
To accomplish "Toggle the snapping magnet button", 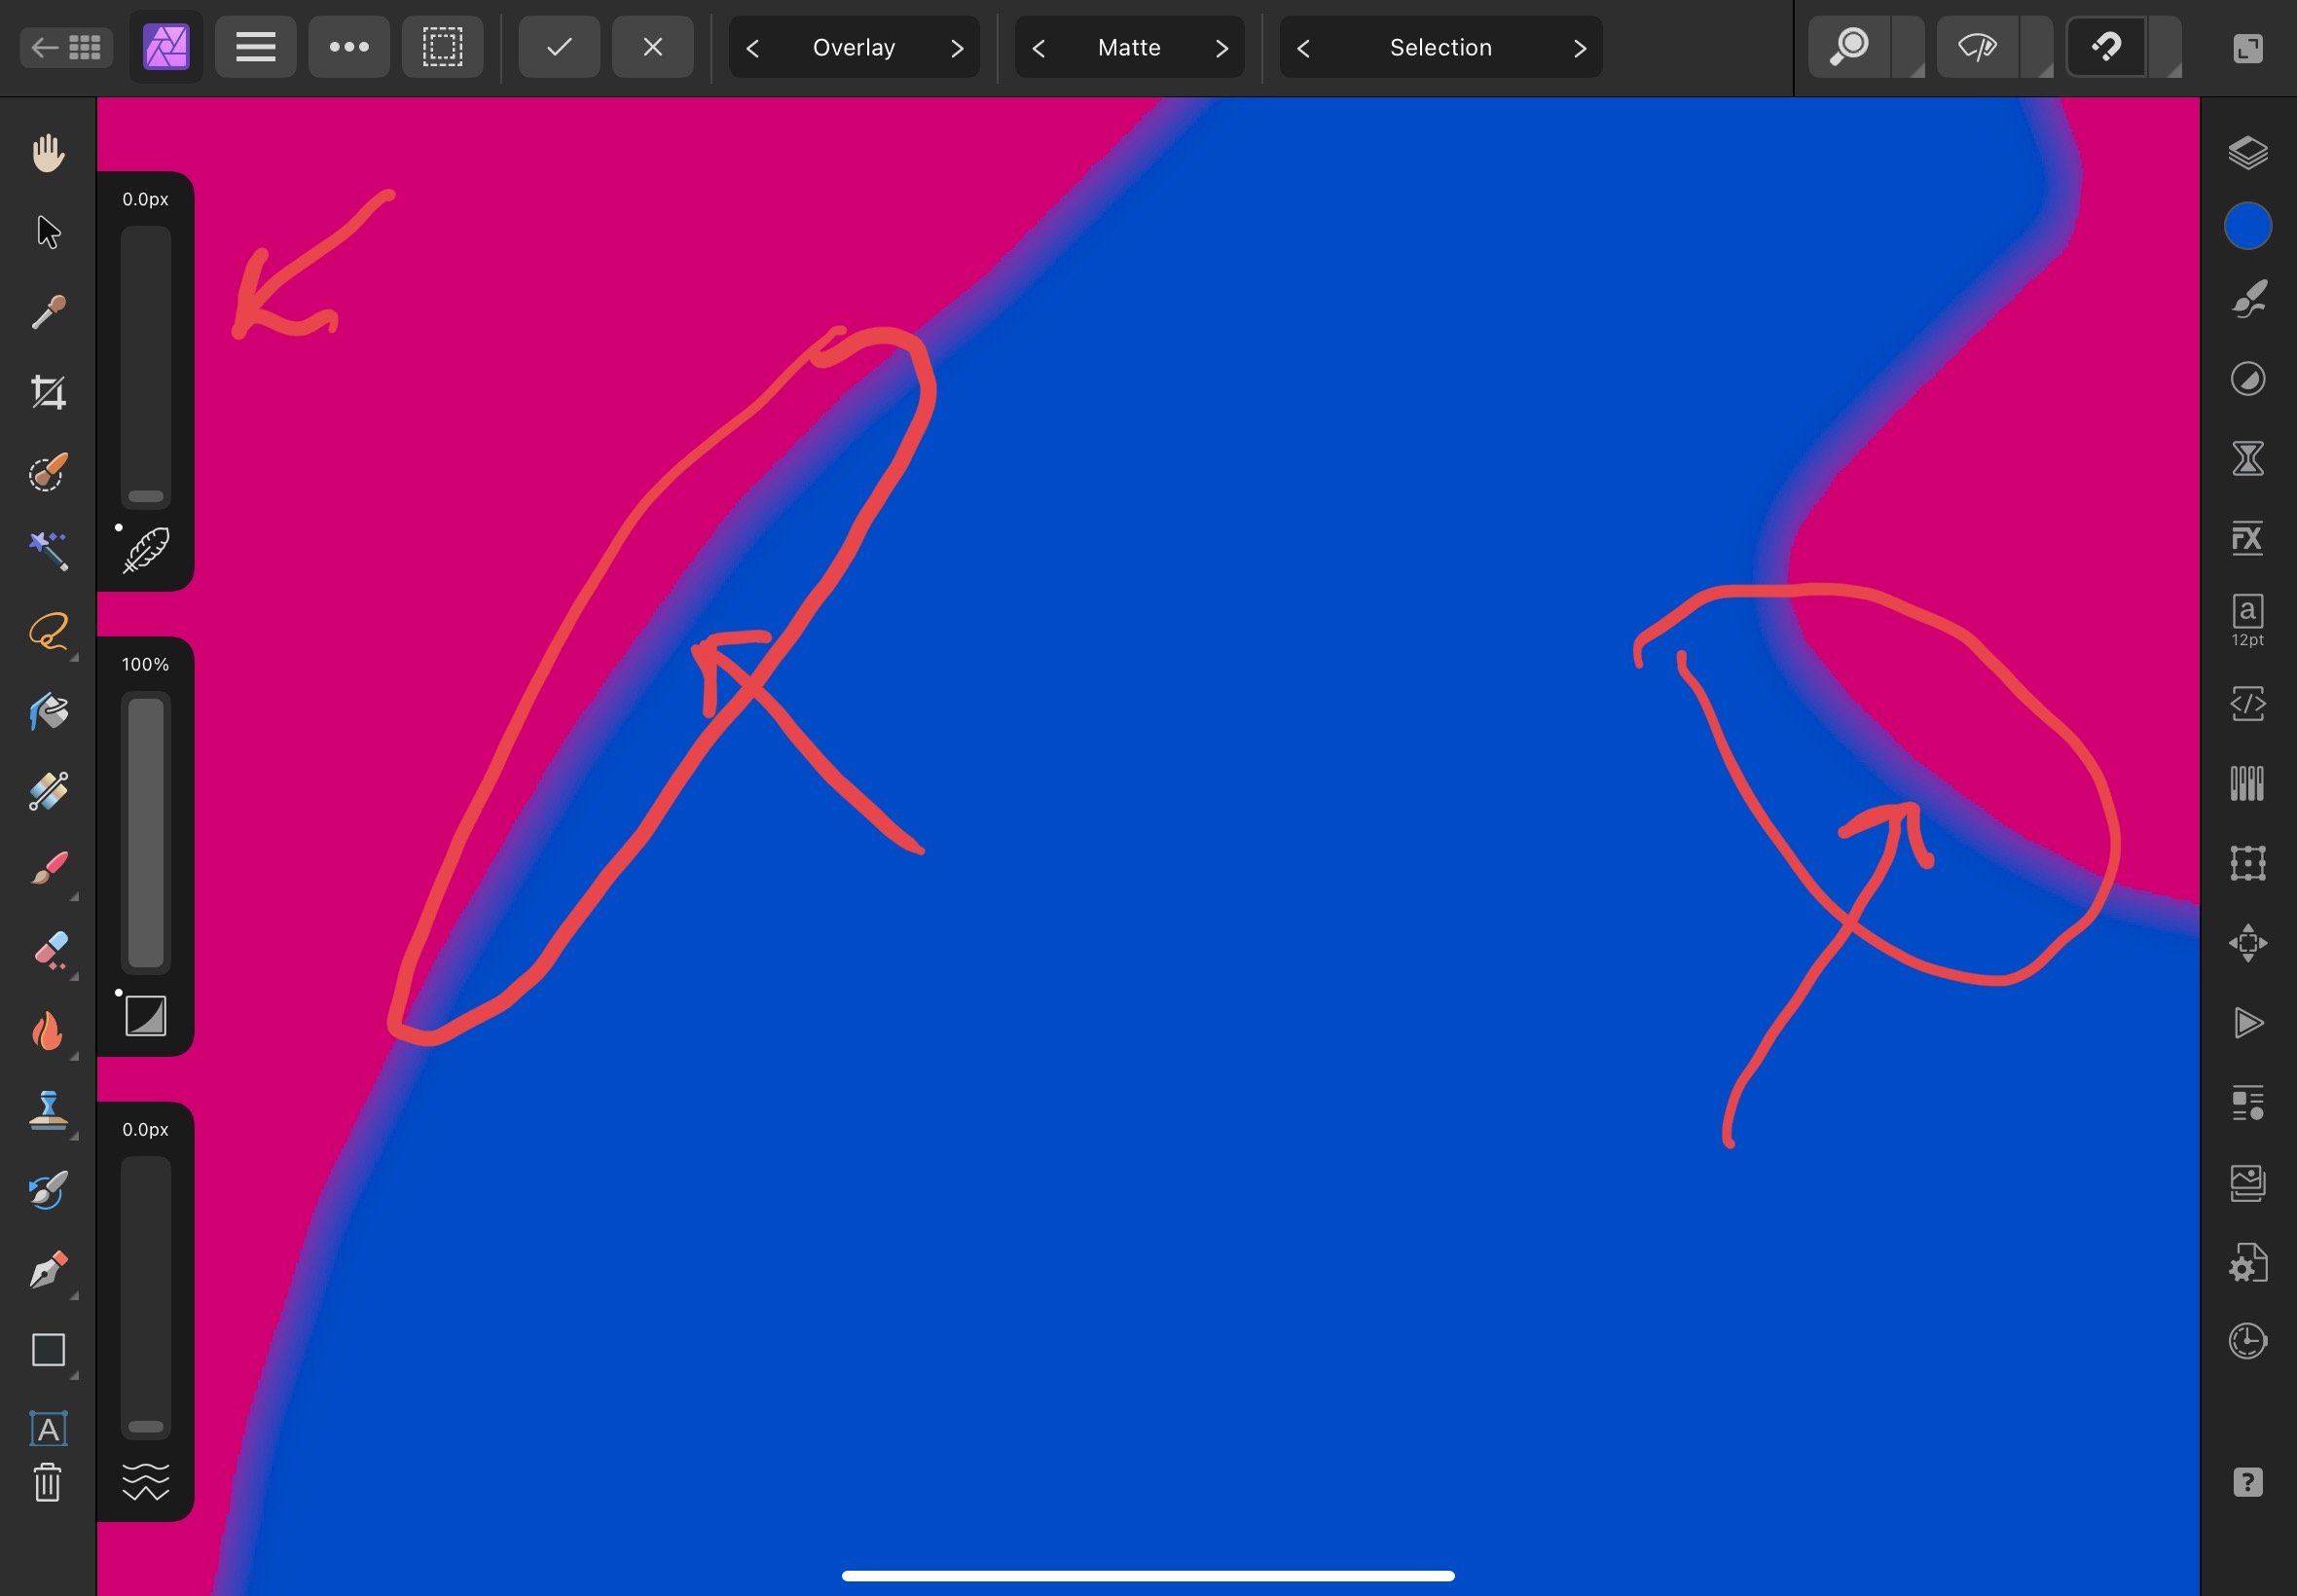I will (2106, 47).
